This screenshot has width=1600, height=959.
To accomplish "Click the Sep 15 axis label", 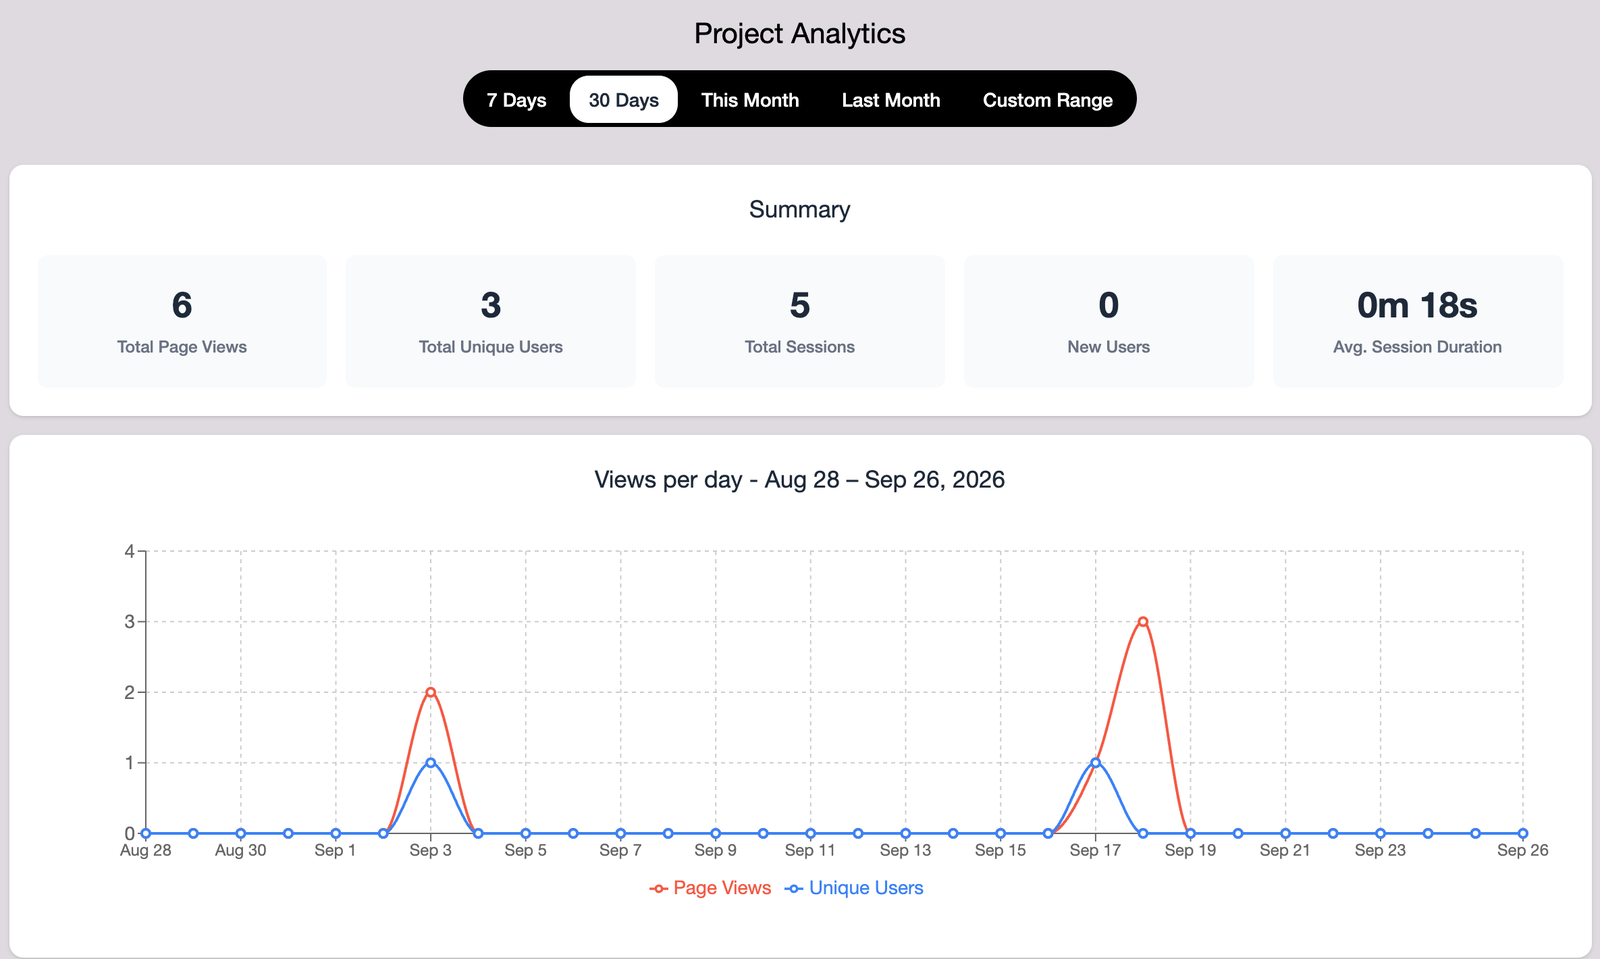I will 1000,850.
